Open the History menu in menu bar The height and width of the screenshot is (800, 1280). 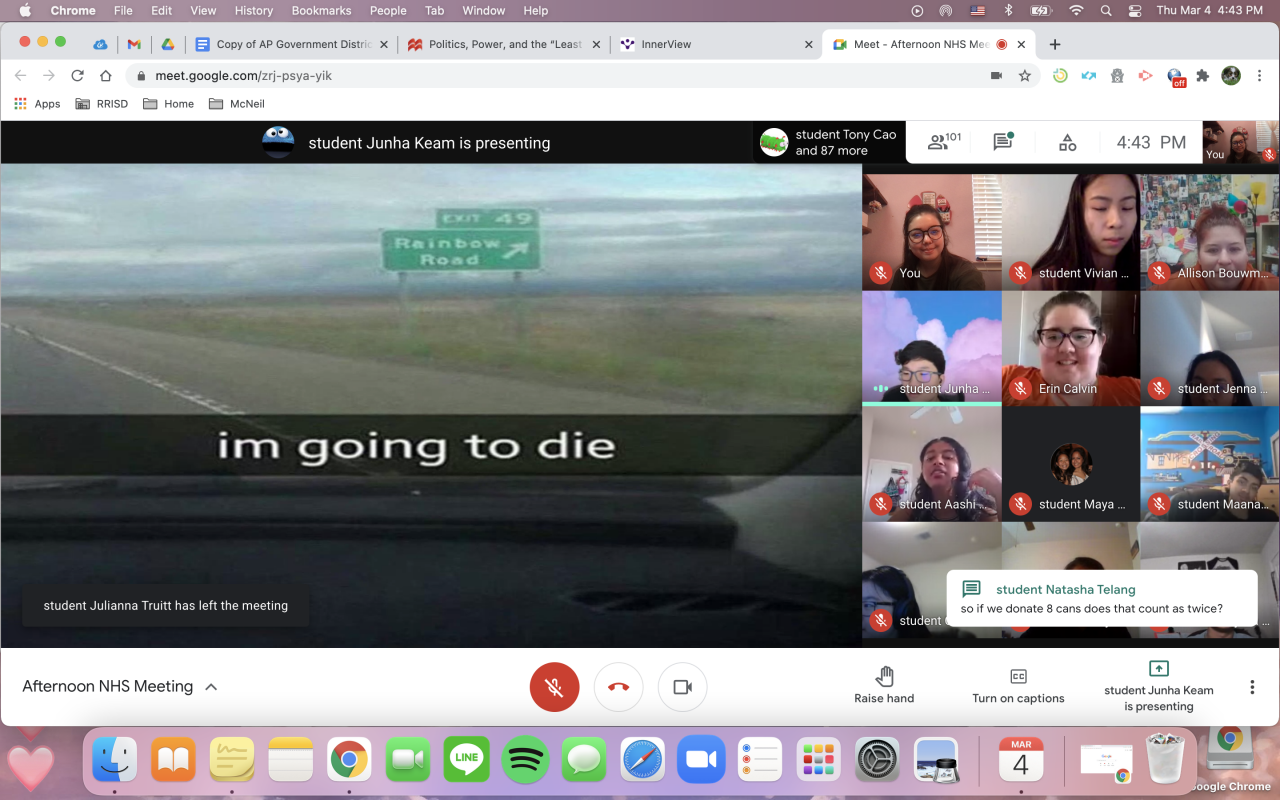[x=254, y=11]
